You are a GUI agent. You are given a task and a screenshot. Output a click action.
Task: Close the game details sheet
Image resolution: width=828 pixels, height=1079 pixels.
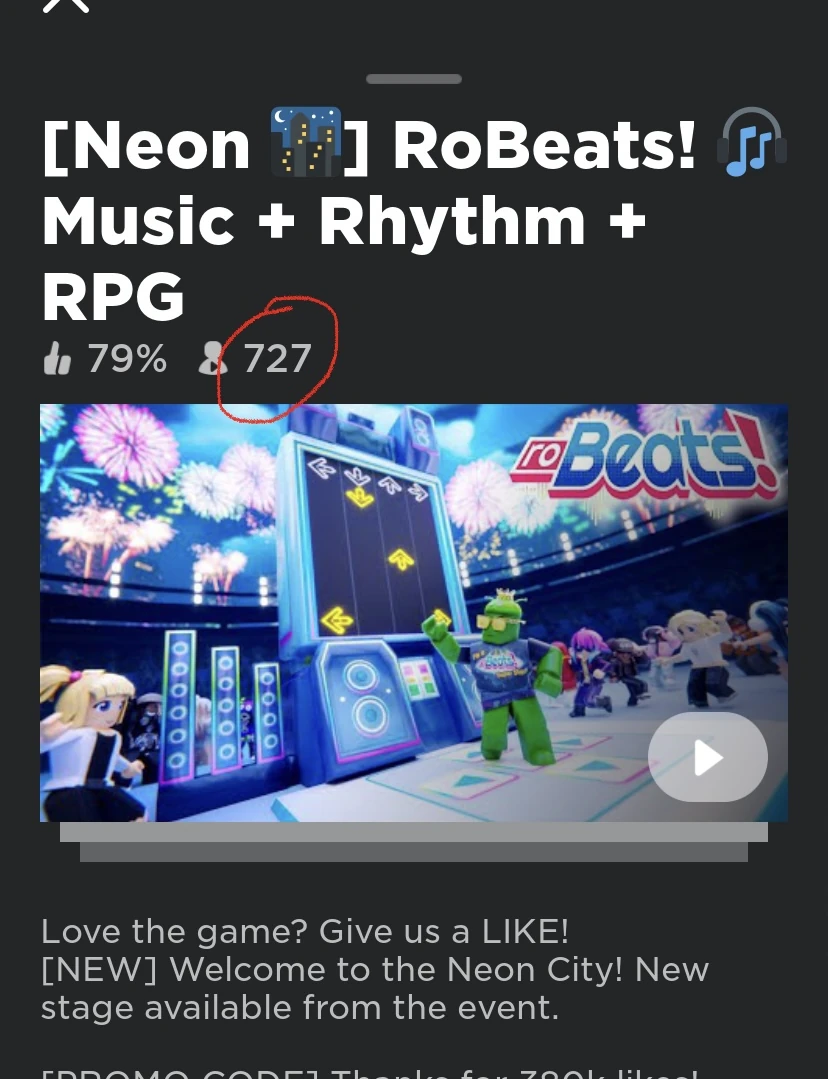[x=66, y=4]
